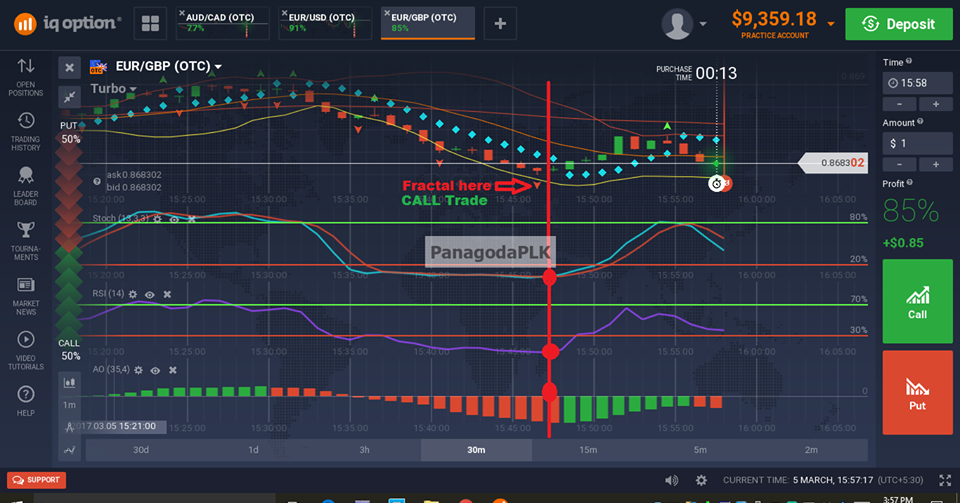Add a new asset tab with plus
Viewport: 960px width, 503px height.
[500, 24]
